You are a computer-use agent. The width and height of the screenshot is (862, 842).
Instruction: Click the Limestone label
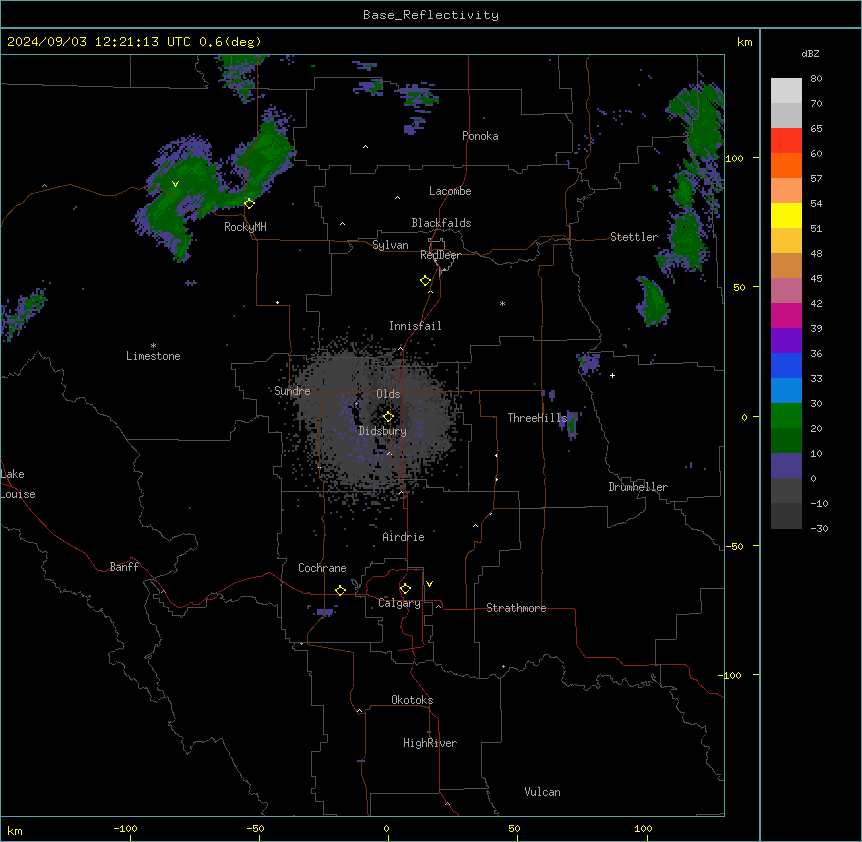153,356
